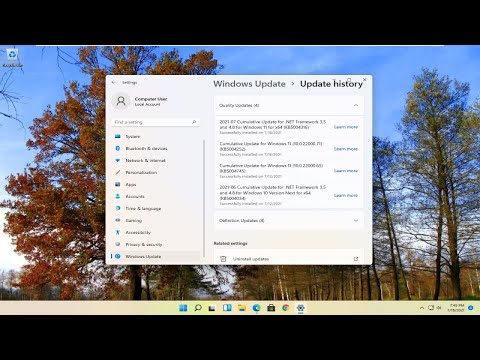
Task: Learn more about KB5004745 cumulative update
Action: pos(346,171)
